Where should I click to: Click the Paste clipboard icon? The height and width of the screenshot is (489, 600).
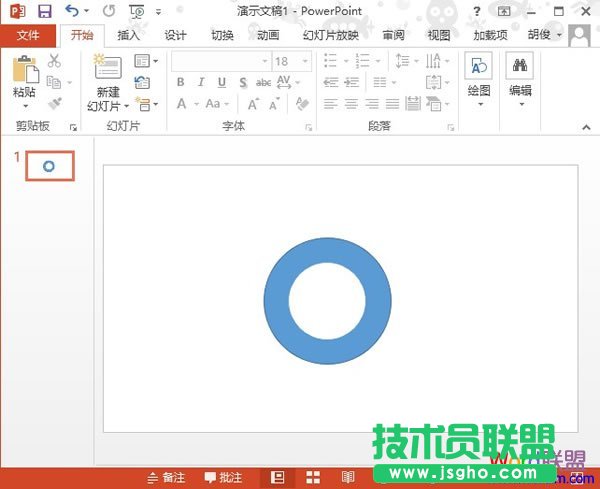(26, 69)
